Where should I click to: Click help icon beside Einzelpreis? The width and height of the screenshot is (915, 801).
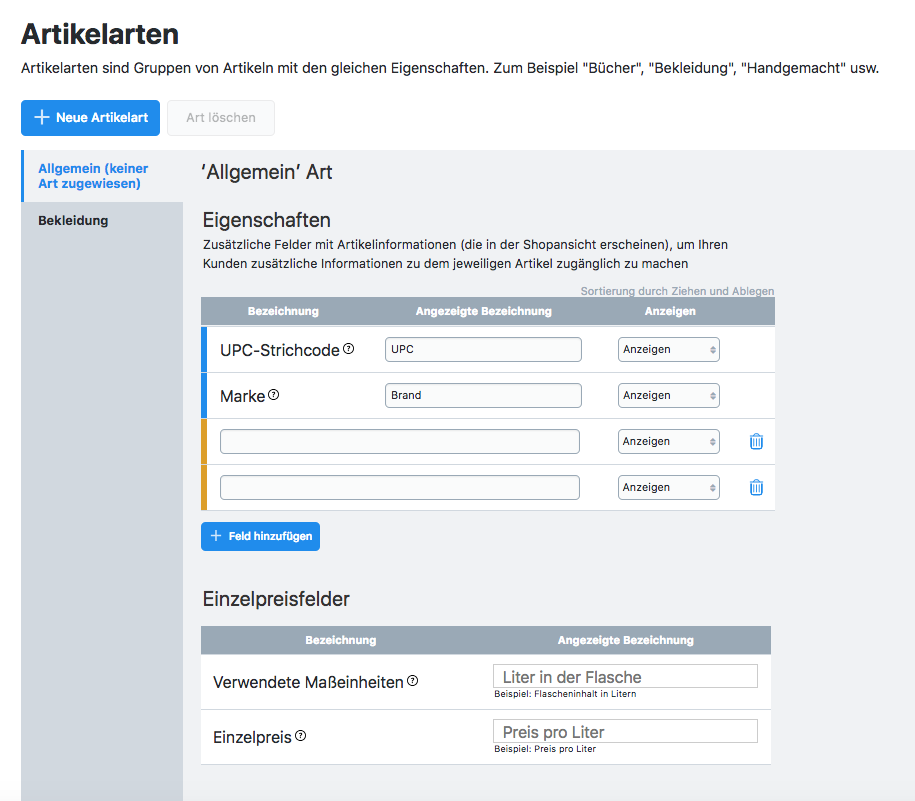tap(300, 736)
